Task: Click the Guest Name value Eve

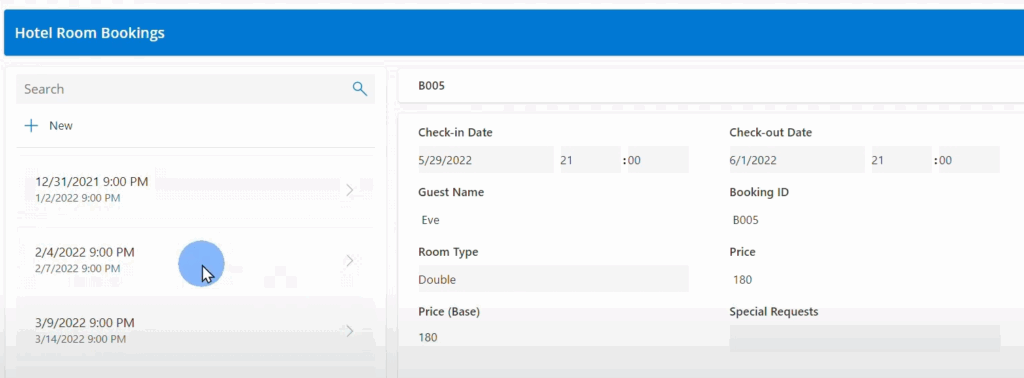Action: click(x=430, y=220)
